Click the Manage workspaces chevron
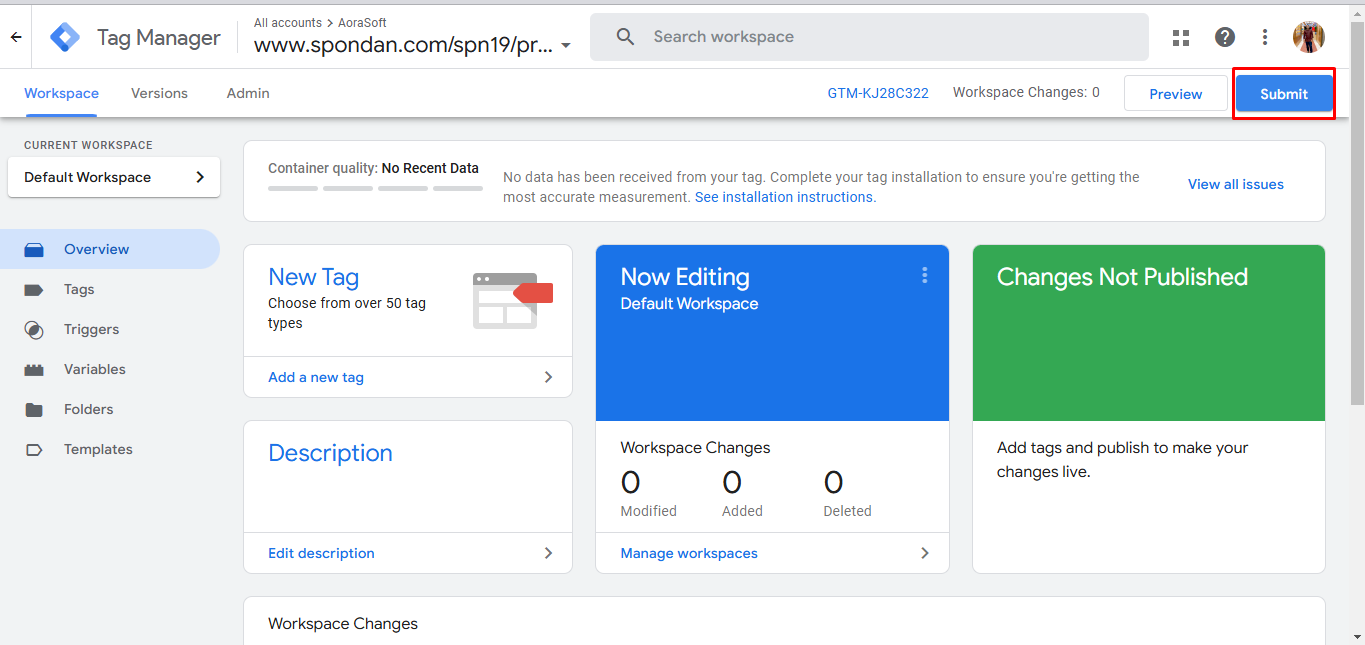This screenshot has height=645, width=1365. 925,553
